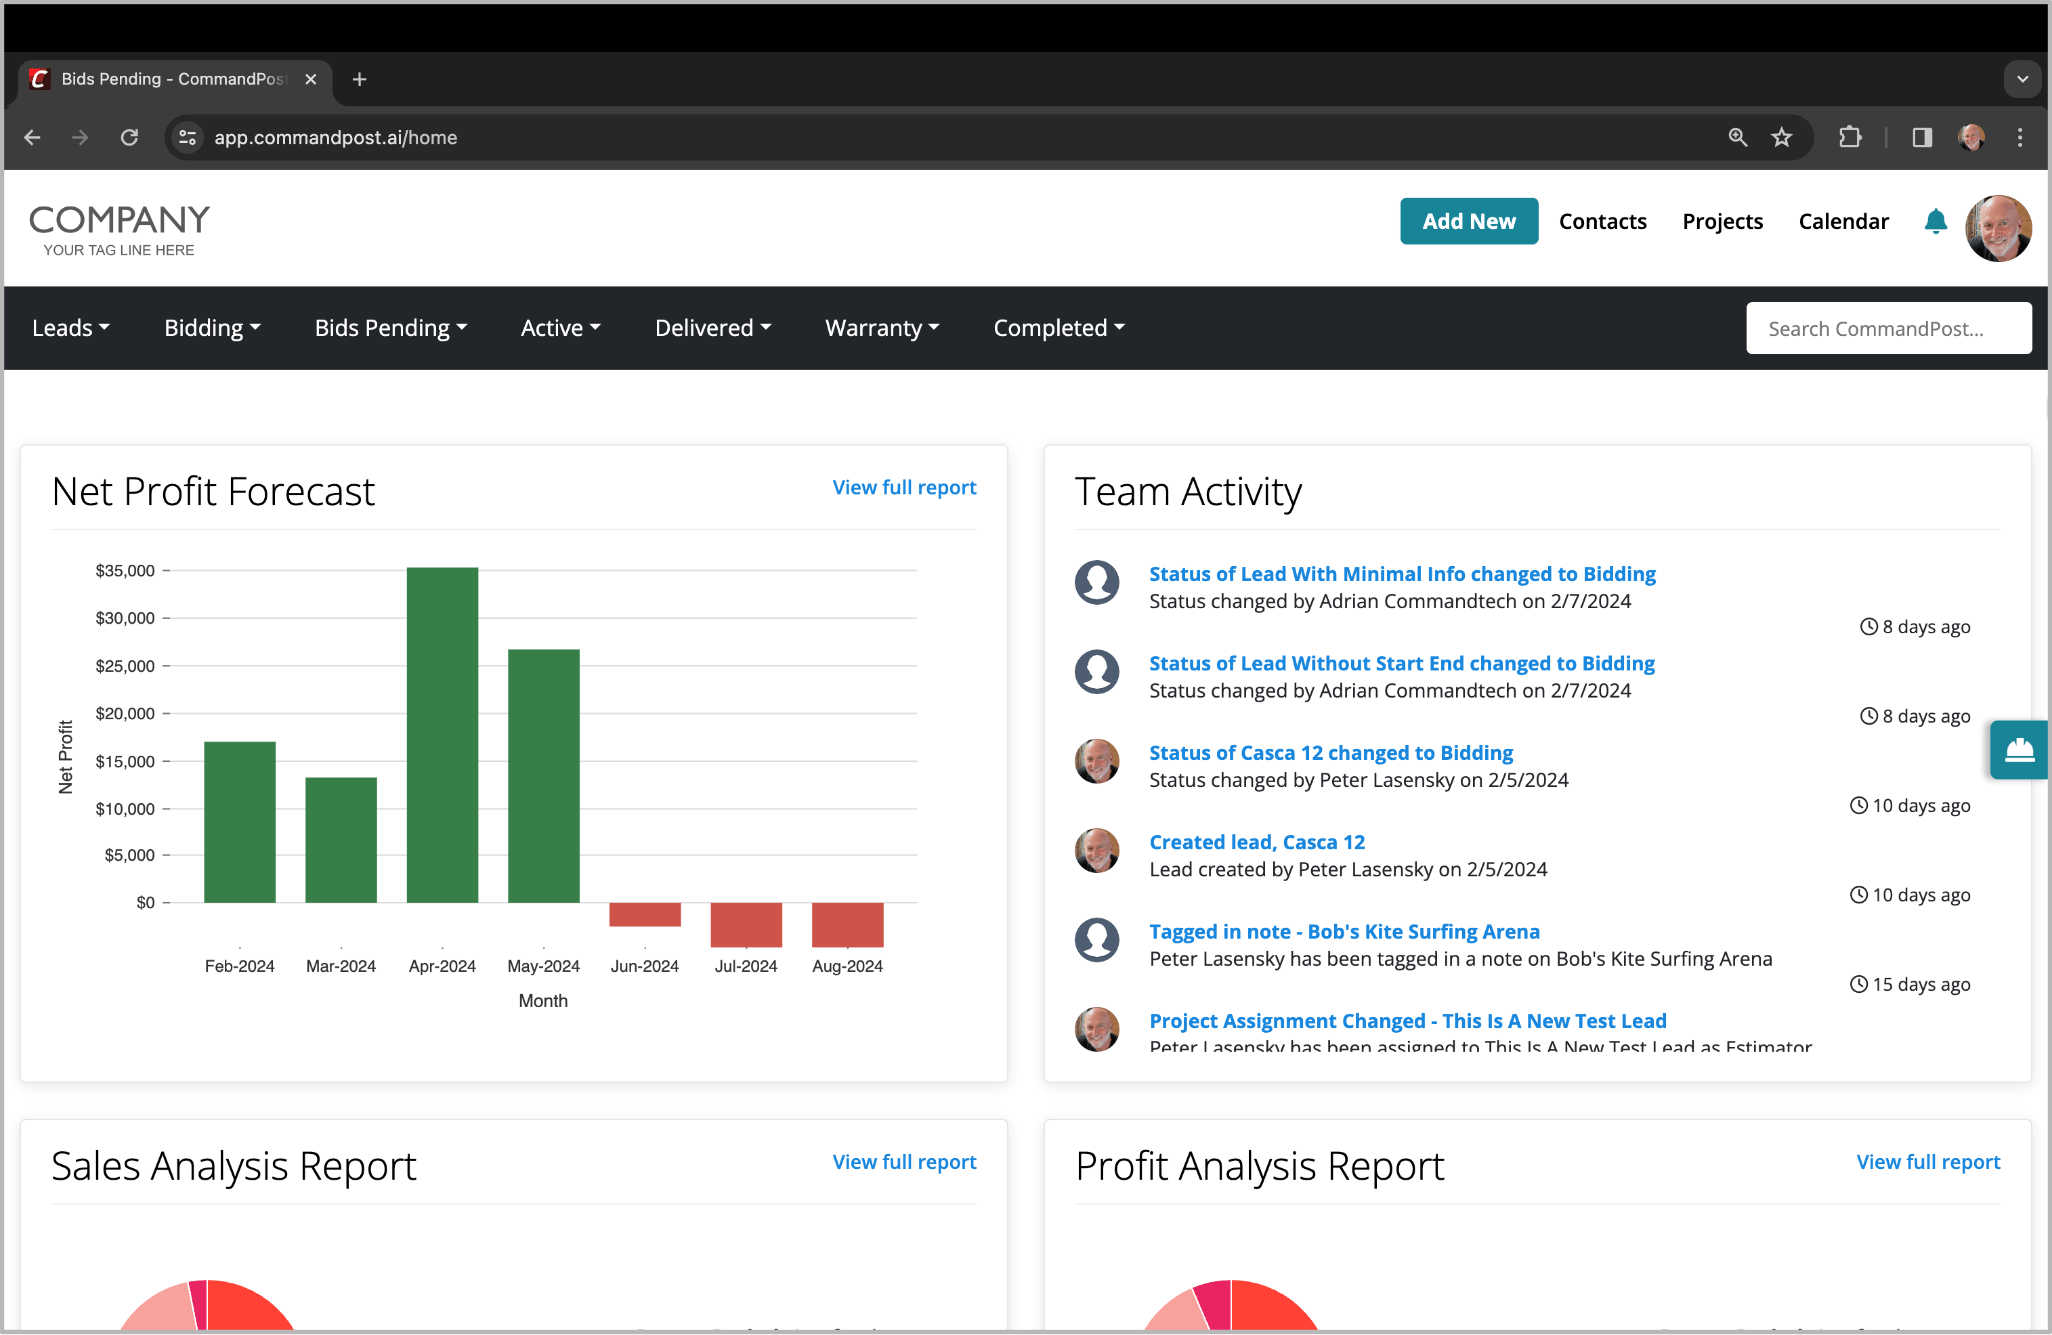Open the hard hat side widget
The height and width of the screenshot is (1335, 2052).
click(2019, 749)
